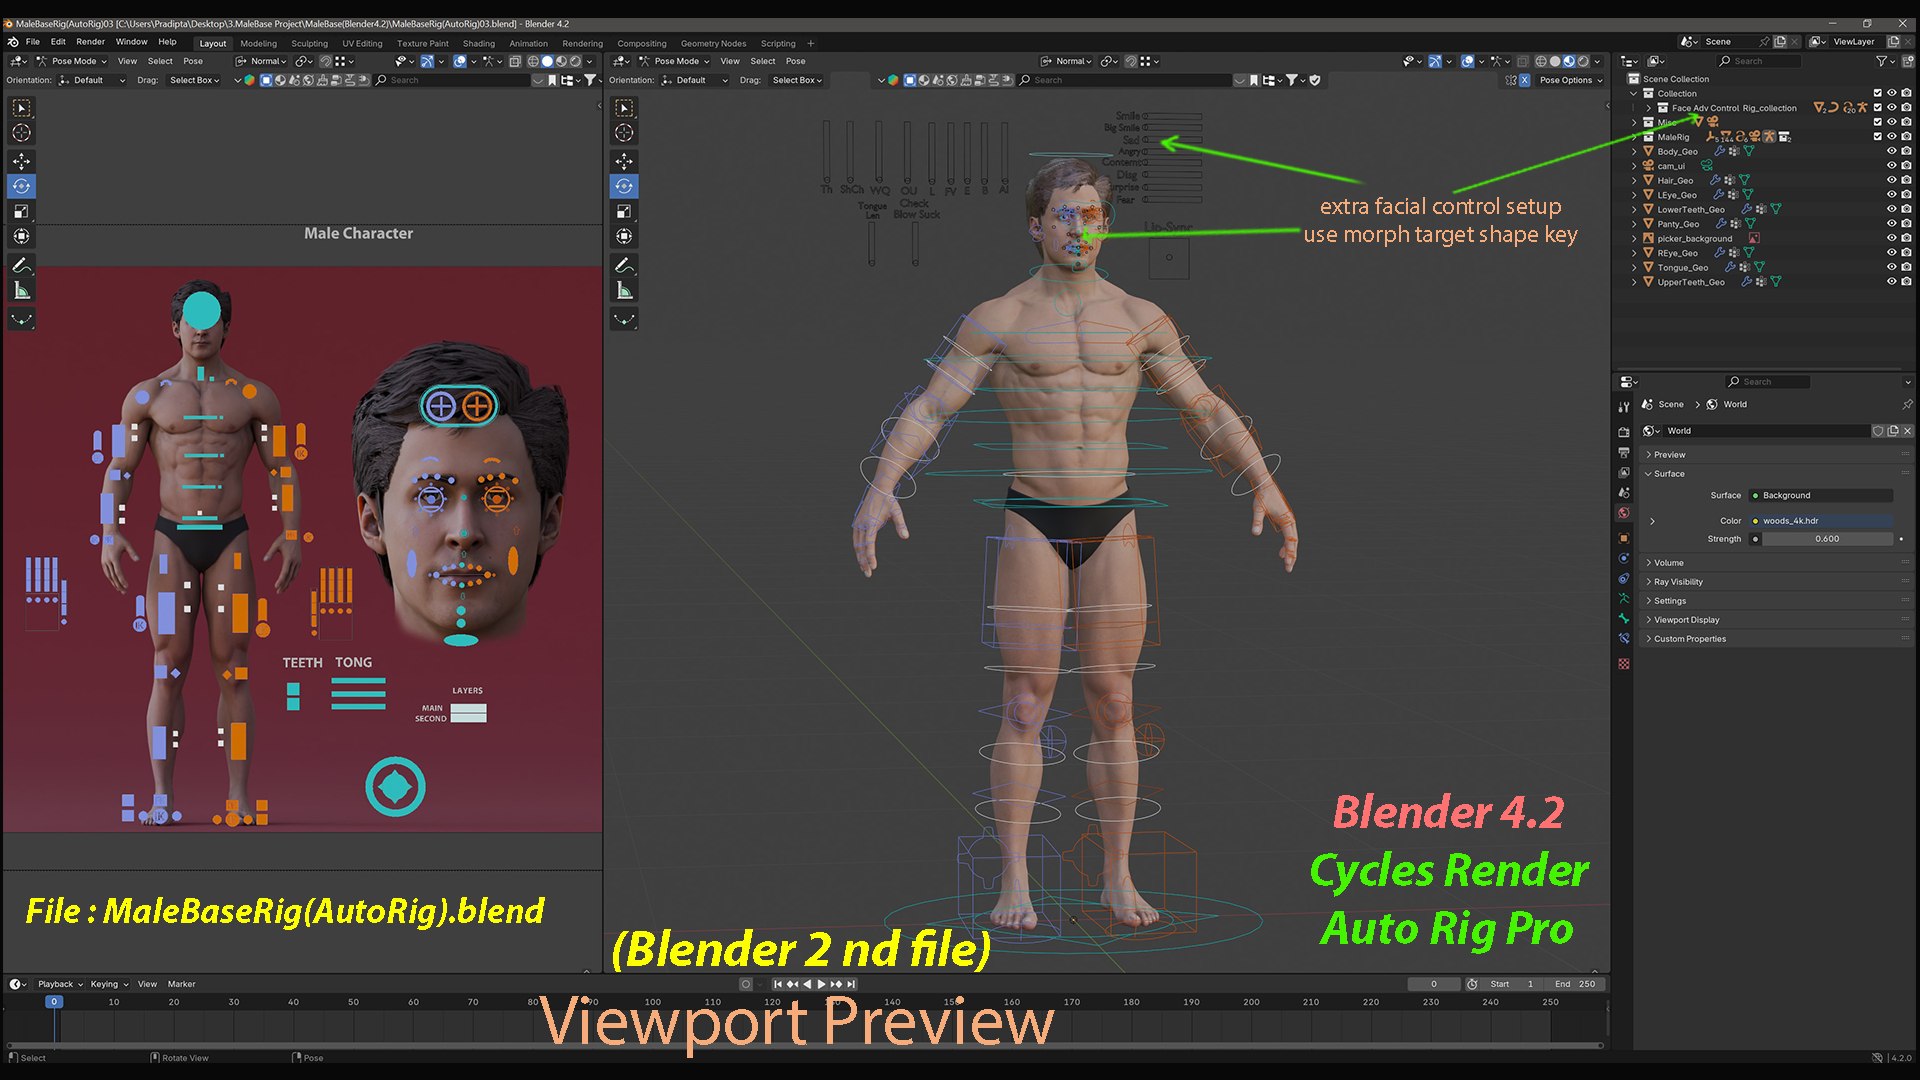Image resolution: width=1920 pixels, height=1080 pixels.
Task: Click the woods_4k.hdr color texture field
Action: coord(1820,521)
